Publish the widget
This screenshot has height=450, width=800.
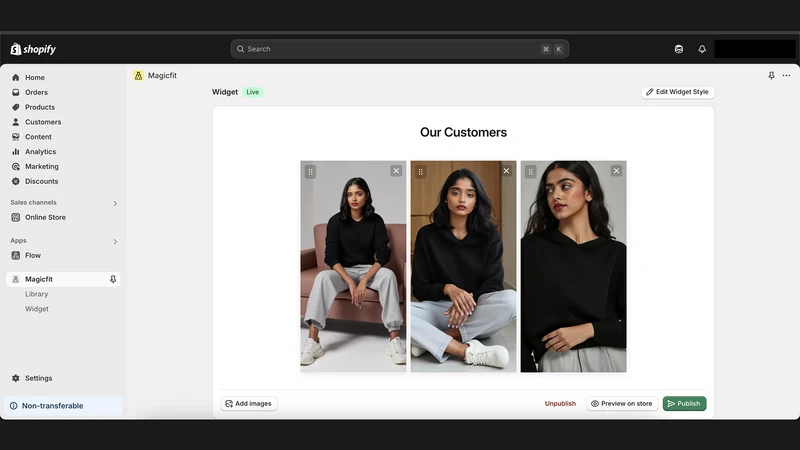684,404
